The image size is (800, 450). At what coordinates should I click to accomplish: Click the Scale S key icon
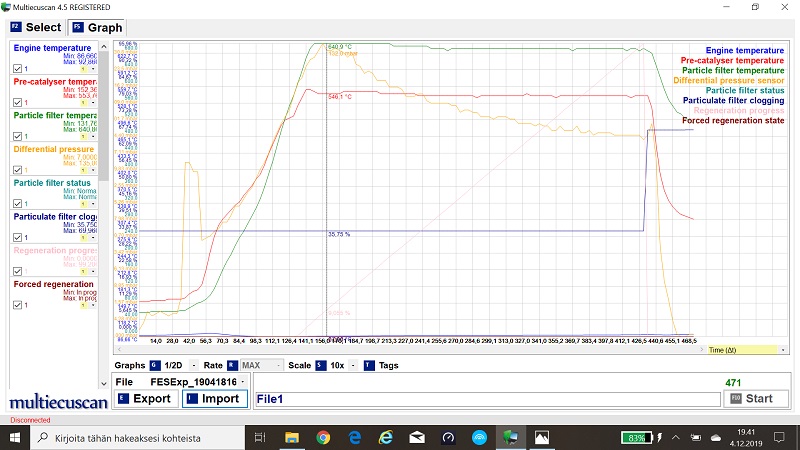click(x=320, y=365)
